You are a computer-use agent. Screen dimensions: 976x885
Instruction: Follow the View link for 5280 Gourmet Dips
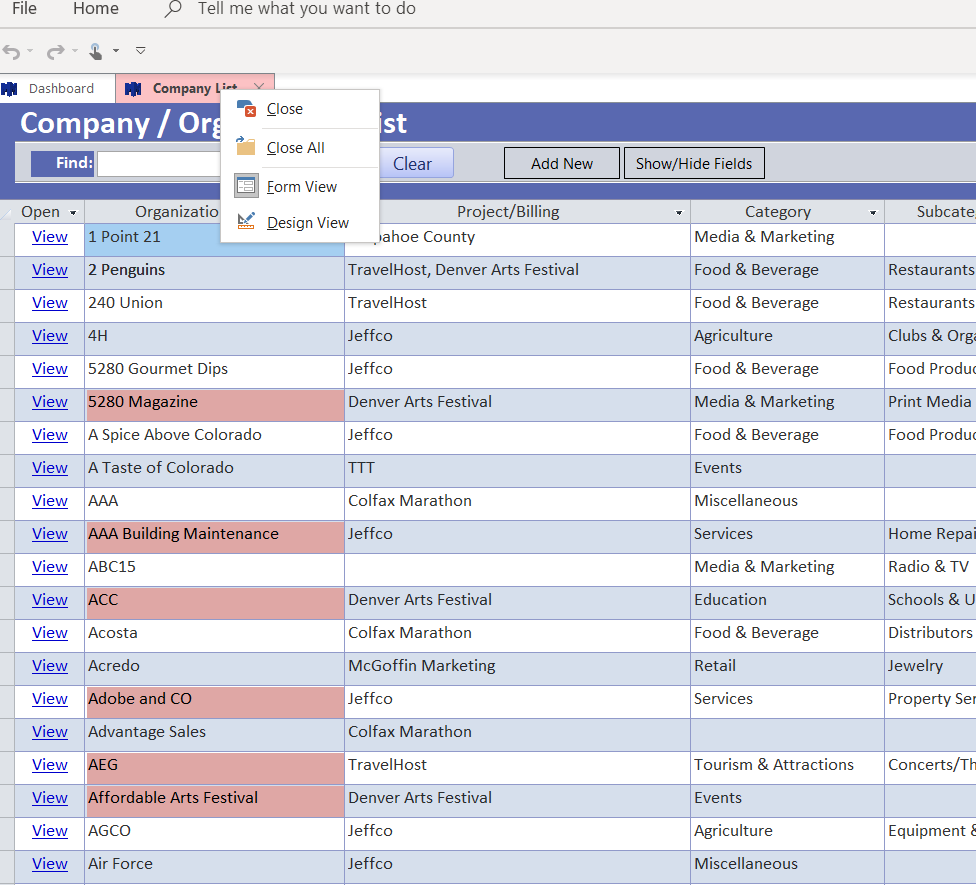(x=50, y=369)
